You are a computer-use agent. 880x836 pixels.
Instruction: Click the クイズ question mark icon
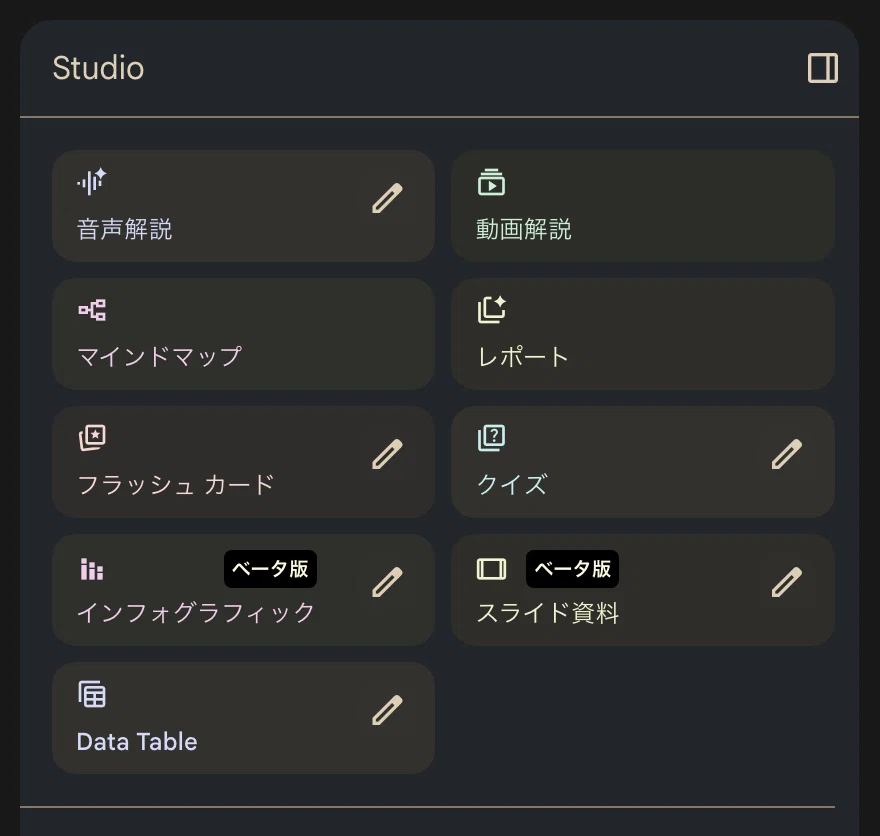click(x=491, y=438)
